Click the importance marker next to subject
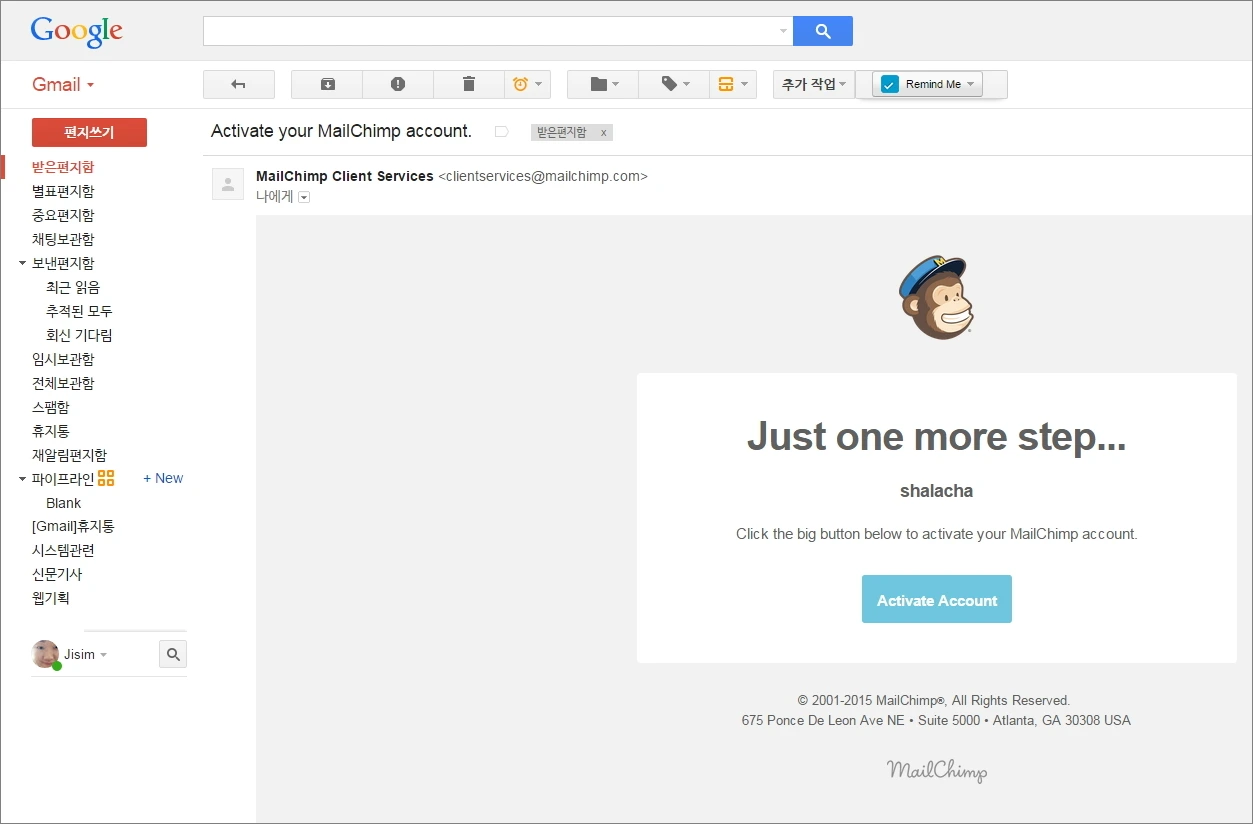1253x824 pixels. [502, 132]
